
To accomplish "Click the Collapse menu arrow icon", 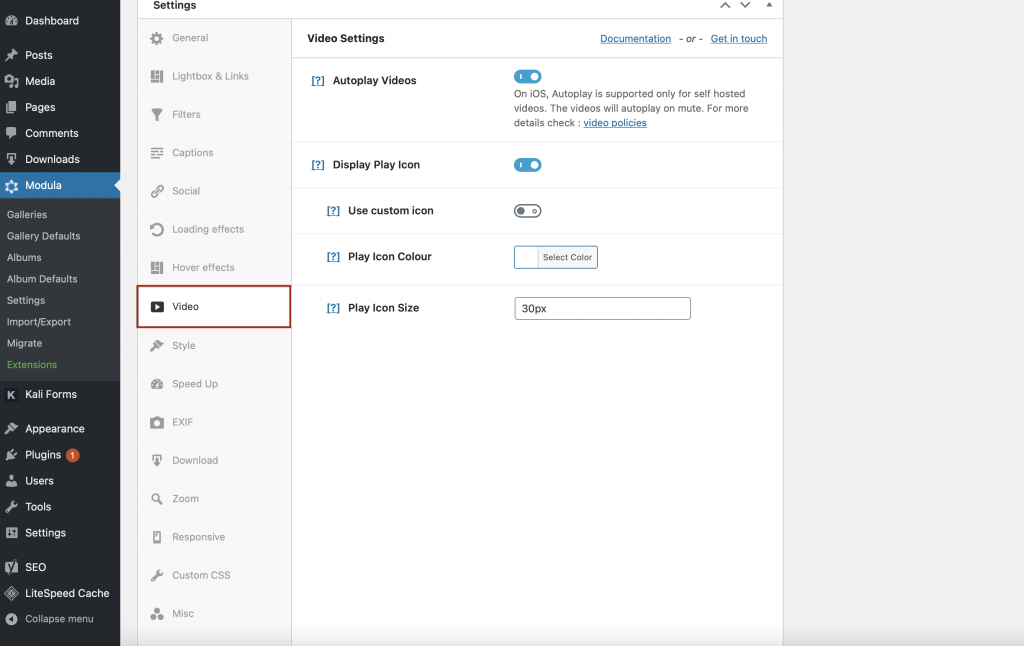I will pyautogui.click(x=11, y=619).
